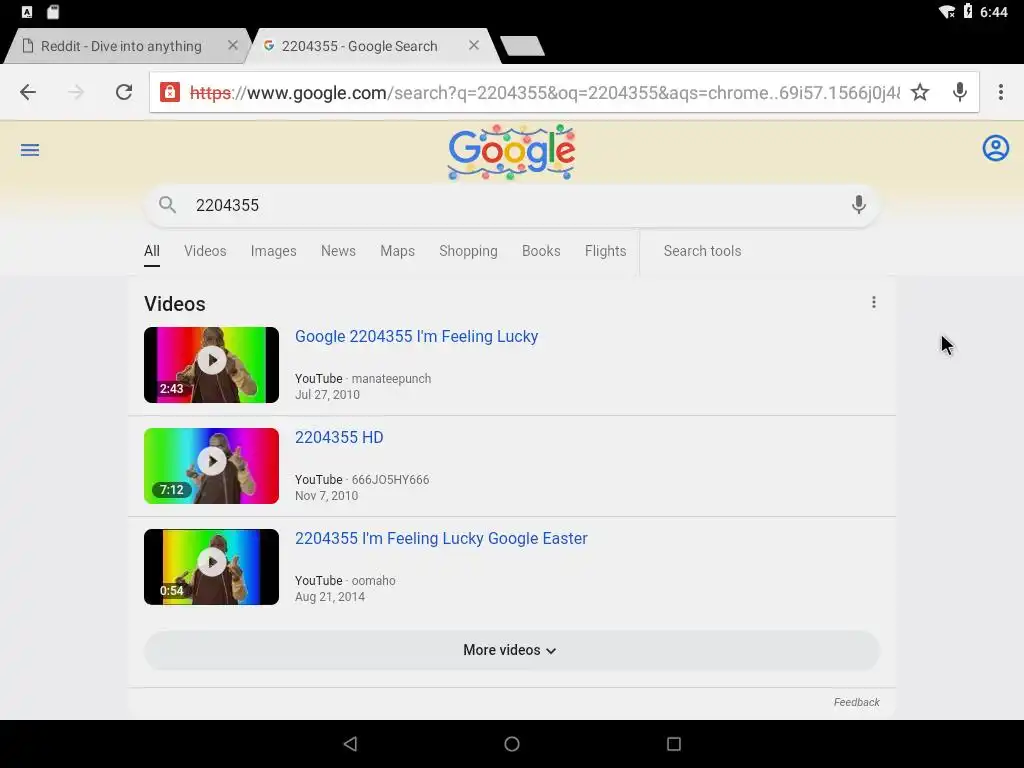
Task: Tap the SD card notification icon
Action: 54,12
